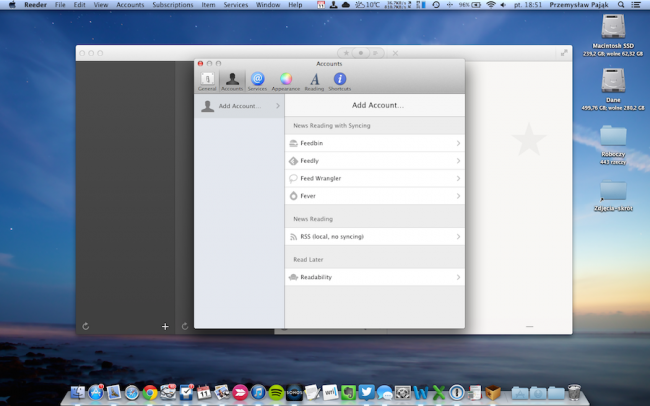Show all items in Reeder's toolbar filter

point(375,53)
